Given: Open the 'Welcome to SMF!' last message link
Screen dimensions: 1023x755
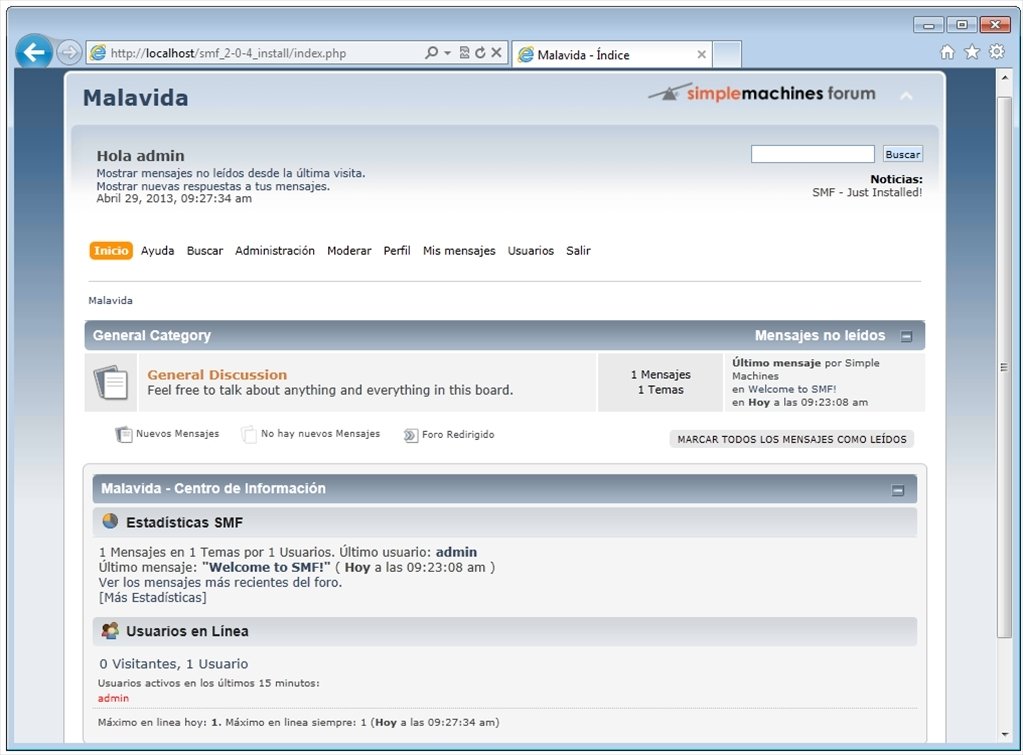Looking at the screenshot, I should coord(792,389).
